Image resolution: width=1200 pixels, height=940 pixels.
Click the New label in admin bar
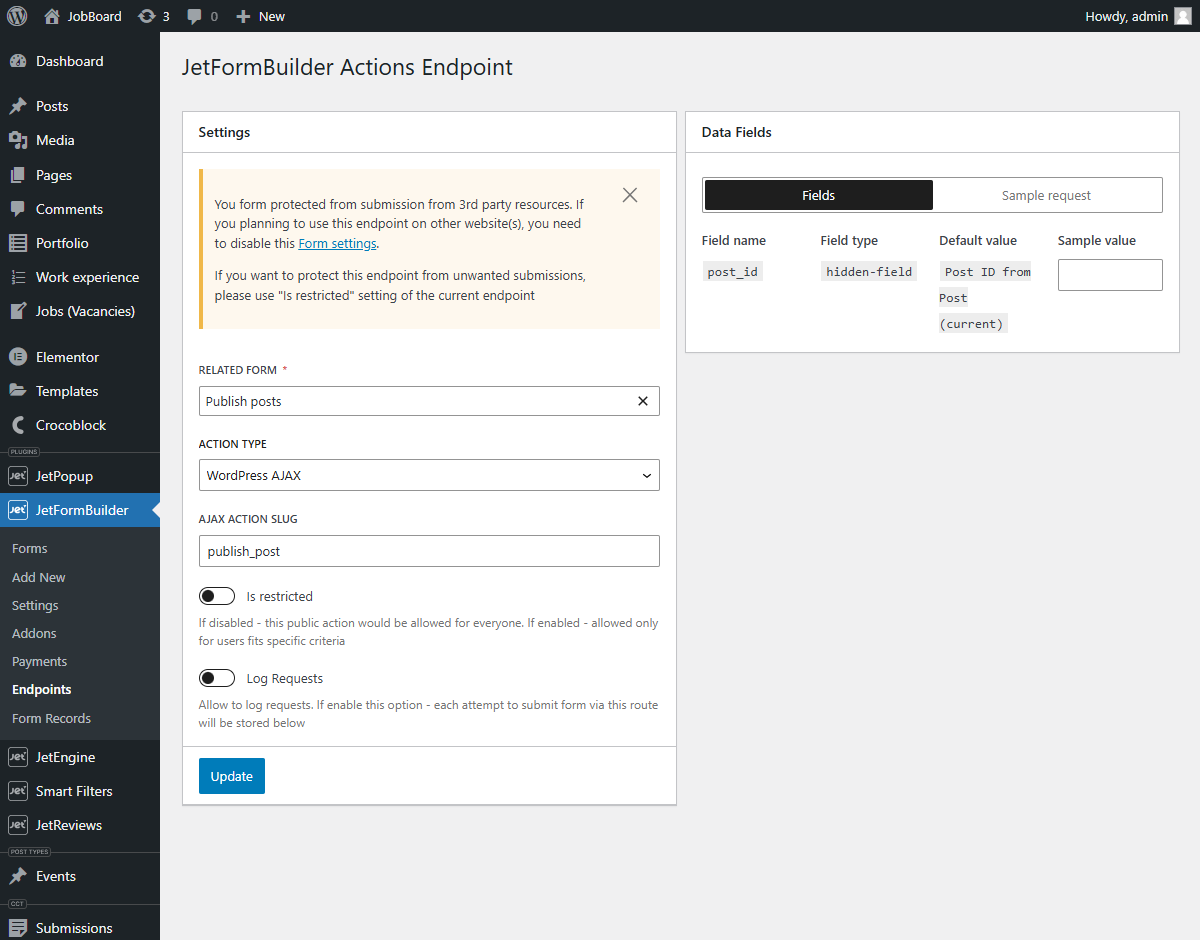pyautogui.click(x=272, y=16)
